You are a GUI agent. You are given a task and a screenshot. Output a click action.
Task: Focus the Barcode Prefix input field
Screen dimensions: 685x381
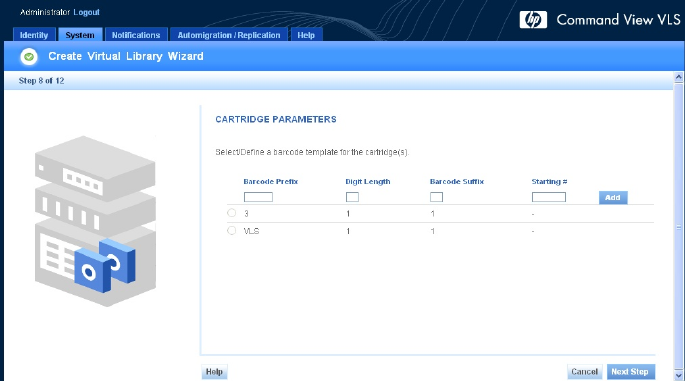(258, 197)
